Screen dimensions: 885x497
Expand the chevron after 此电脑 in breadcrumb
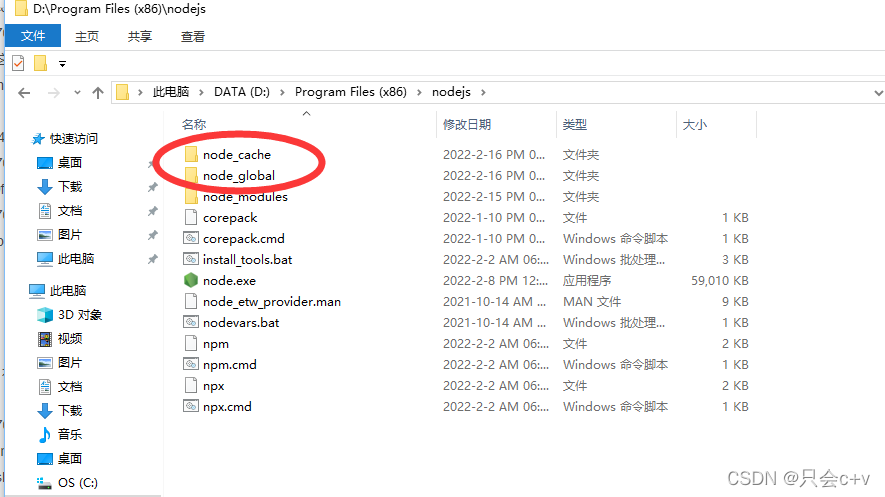201,93
